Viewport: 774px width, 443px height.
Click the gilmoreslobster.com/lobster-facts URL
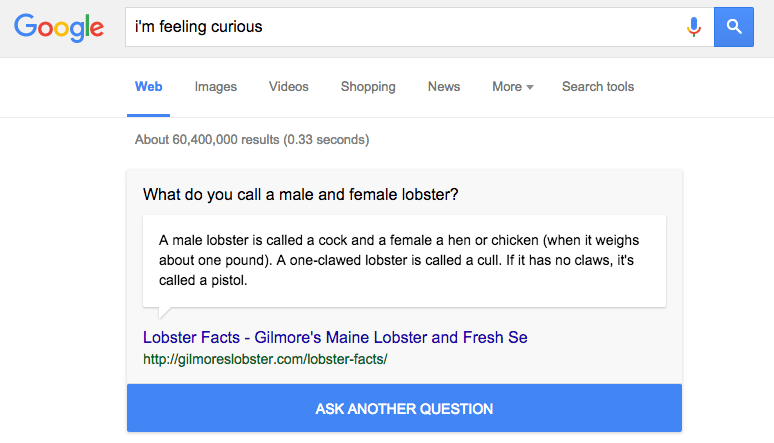[x=265, y=359]
